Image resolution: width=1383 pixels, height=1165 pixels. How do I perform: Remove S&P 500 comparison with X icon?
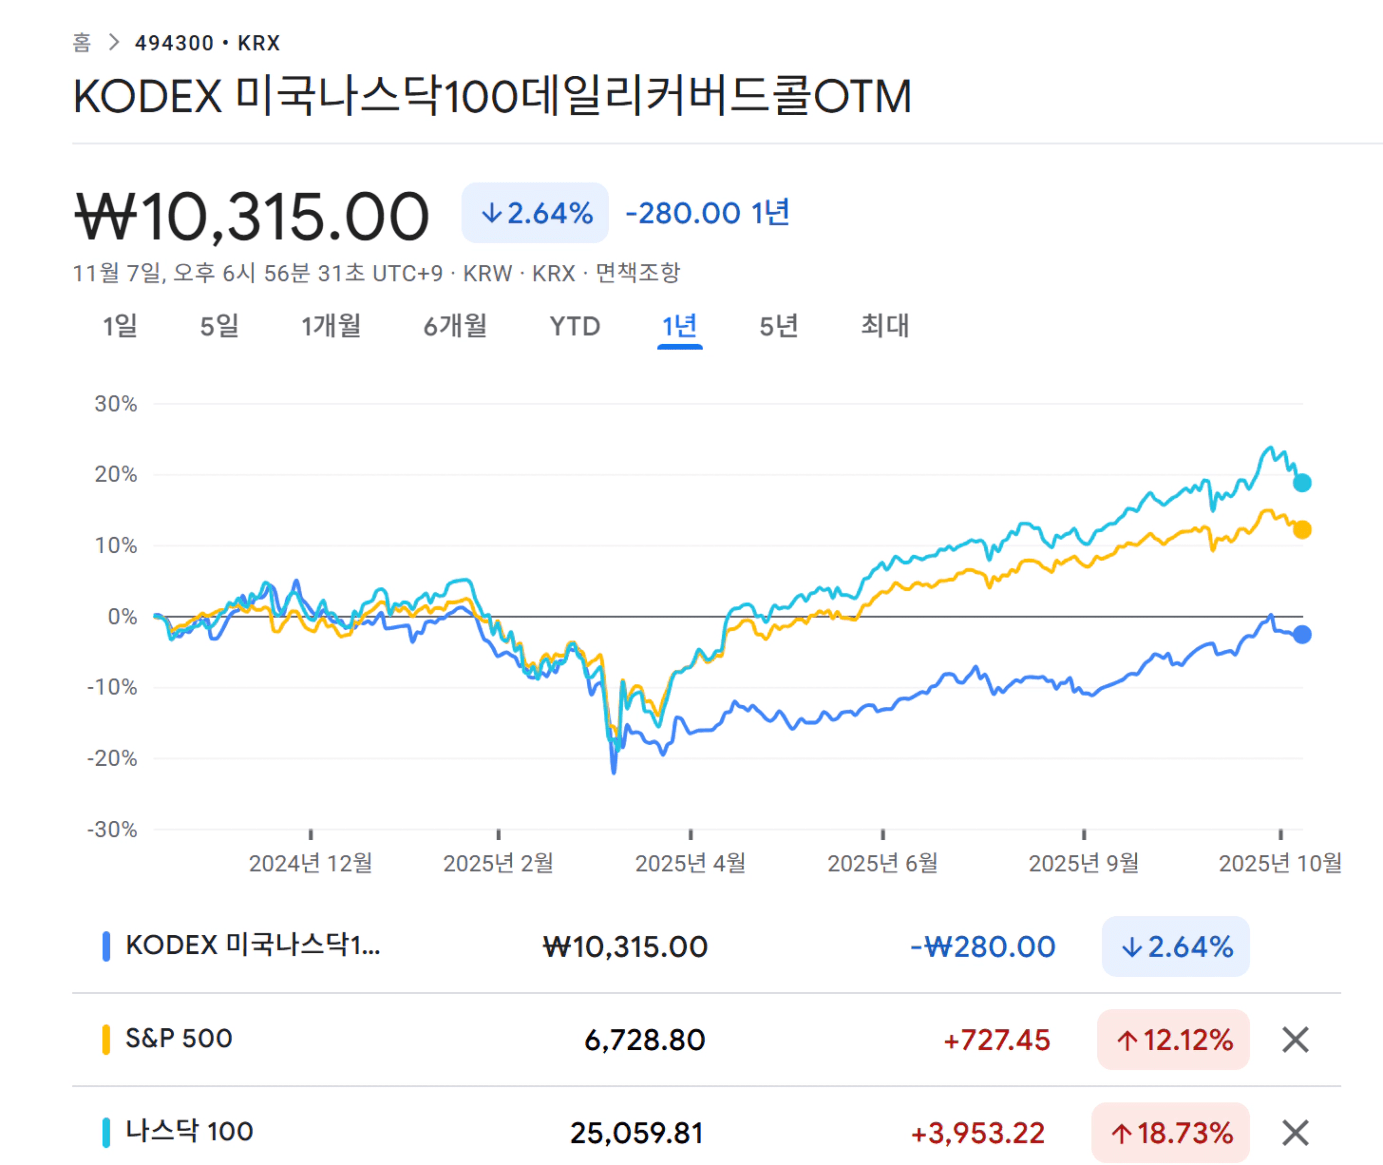point(1295,1040)
